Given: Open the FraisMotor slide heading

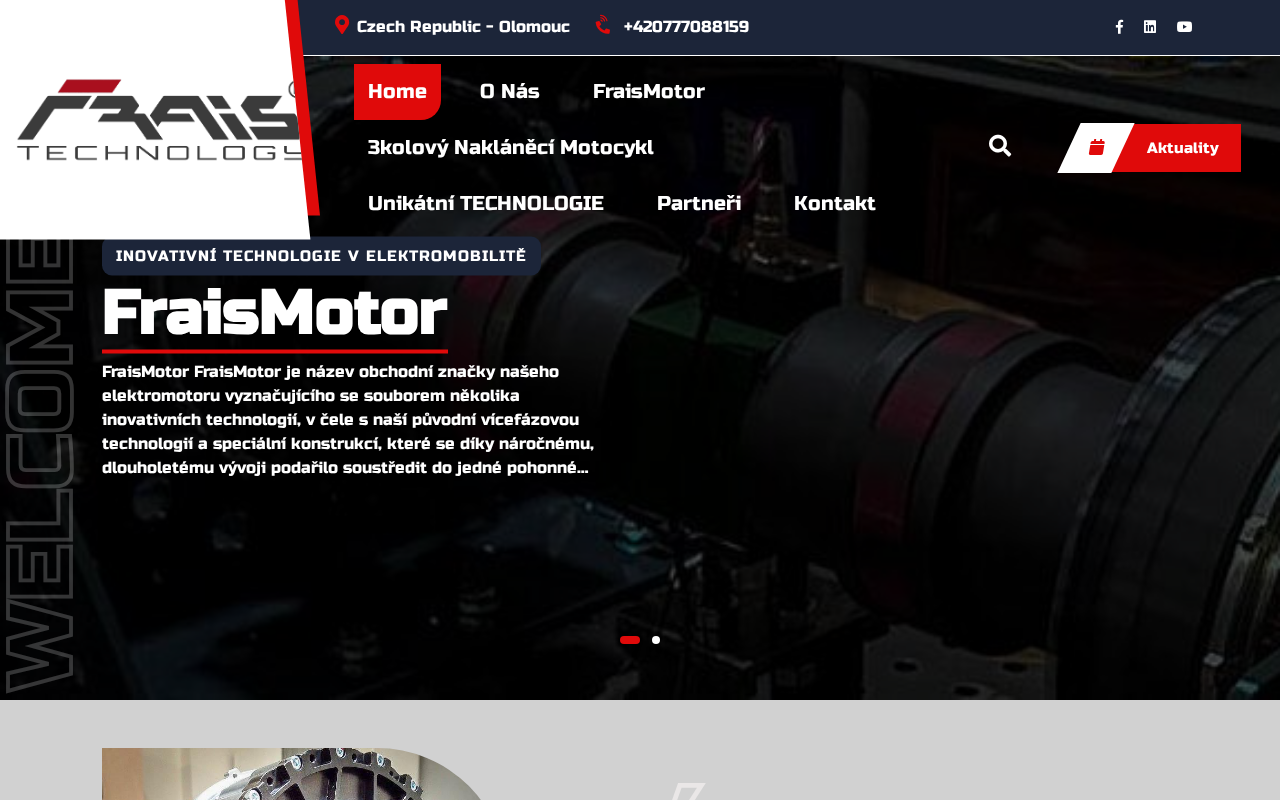Looking at the screenshot, I should click(275, 314).
